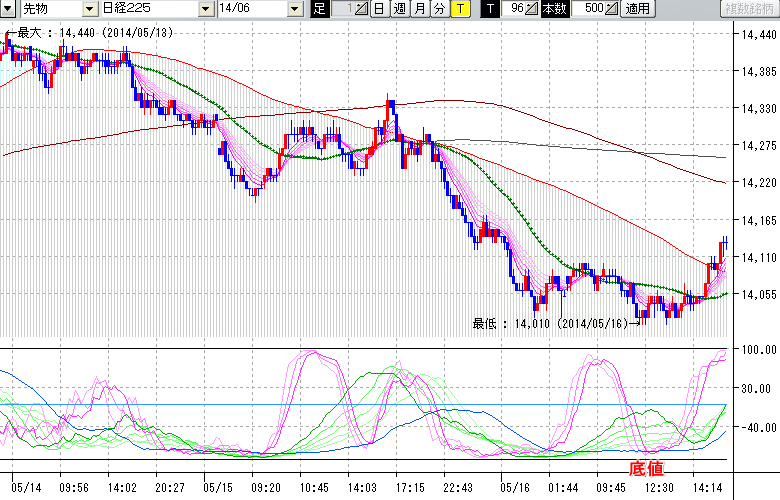780x500 pixels.
Task: Select the minute 分 timeframe button
Action: pyautogui.click(x=439, y=9)
